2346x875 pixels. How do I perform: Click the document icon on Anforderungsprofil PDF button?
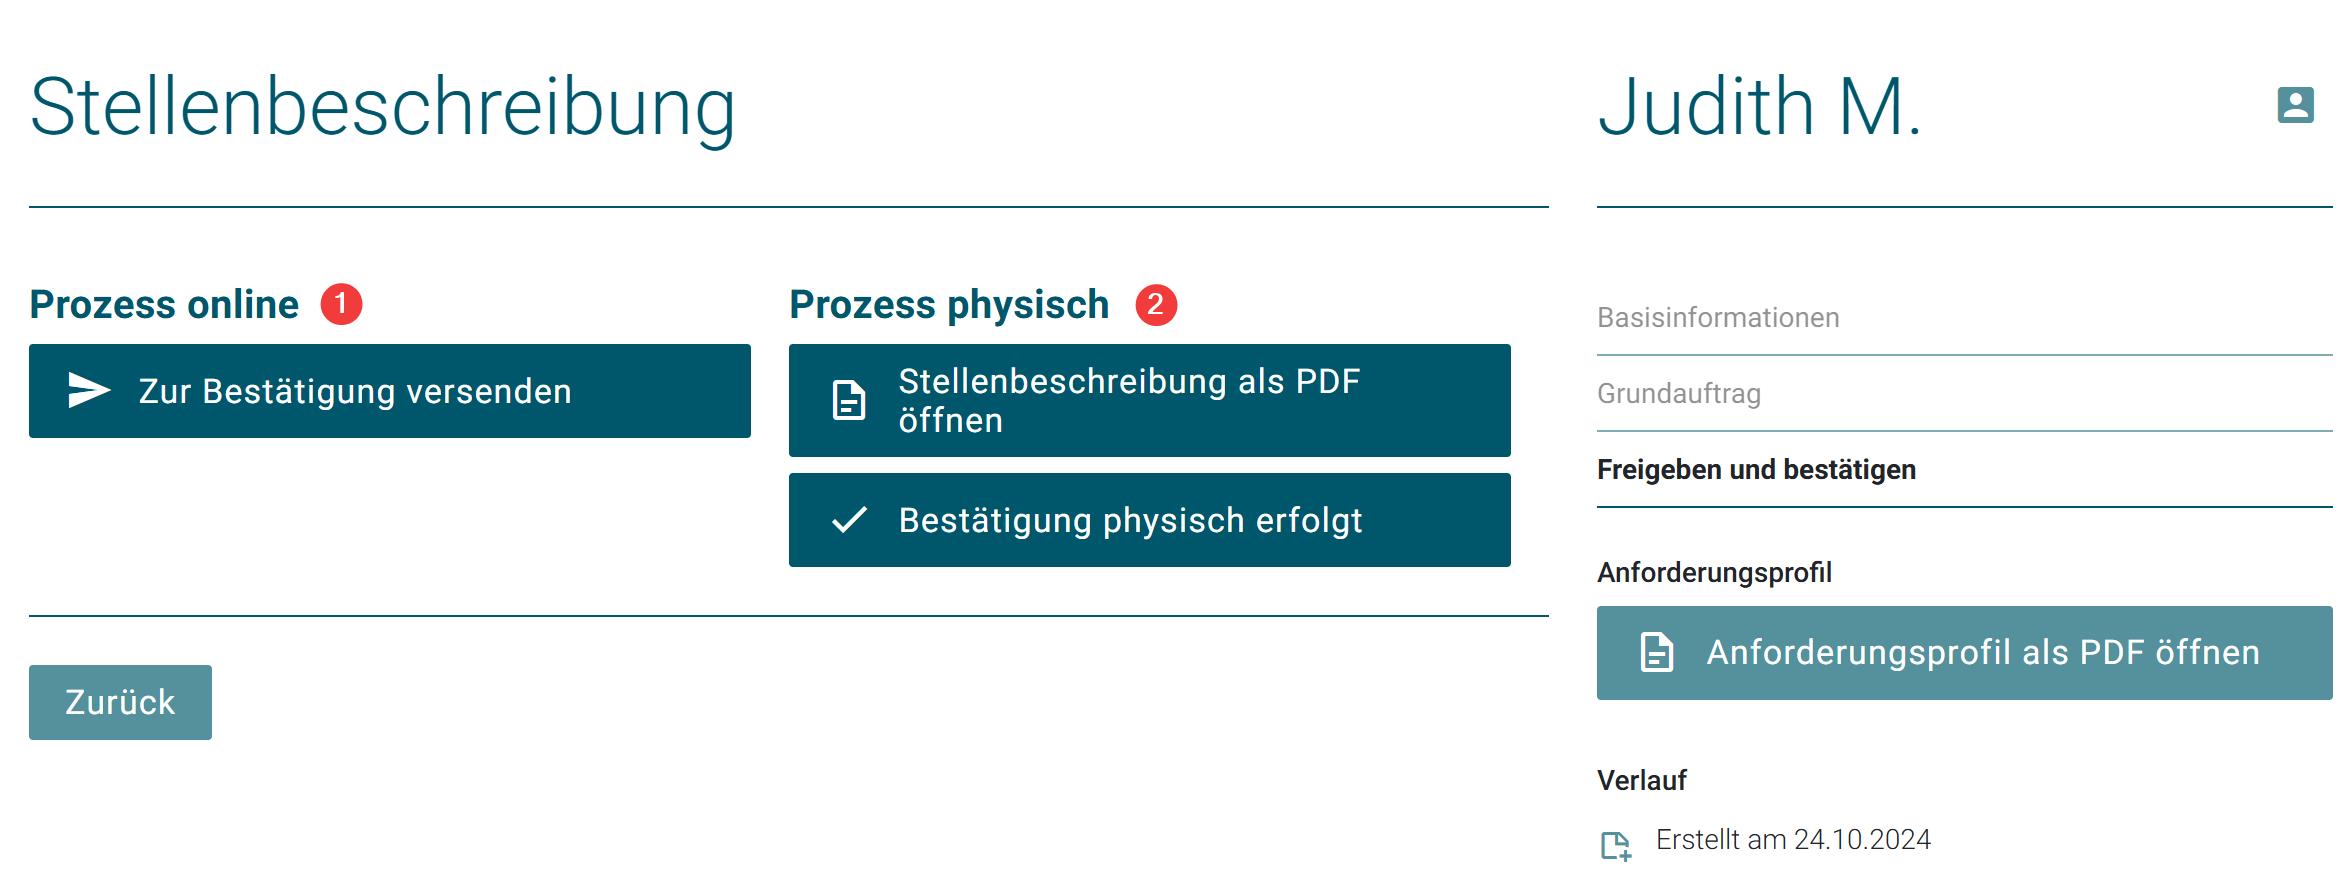point(1656,653)
